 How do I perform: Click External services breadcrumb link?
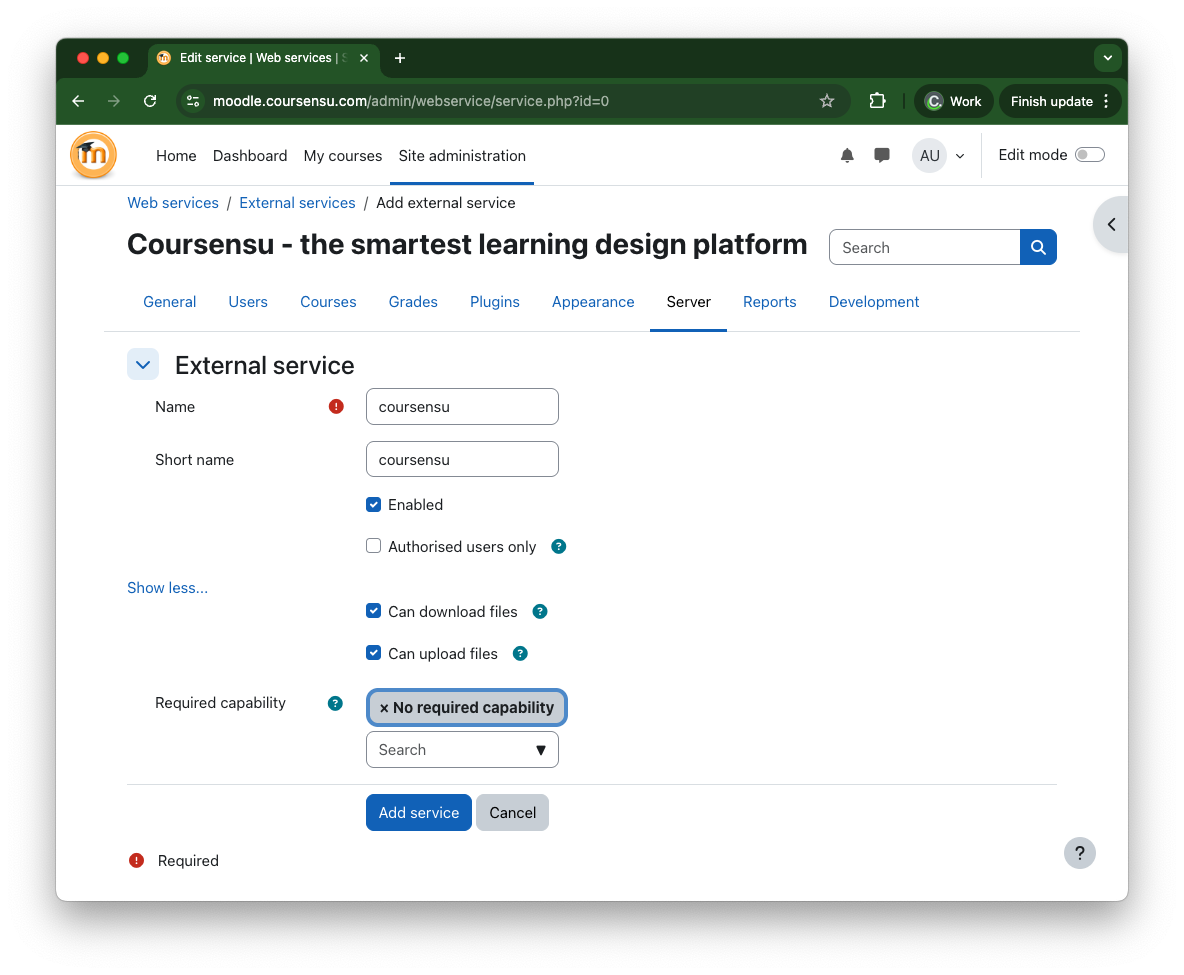pyautogui.click(x=298, y=203)
